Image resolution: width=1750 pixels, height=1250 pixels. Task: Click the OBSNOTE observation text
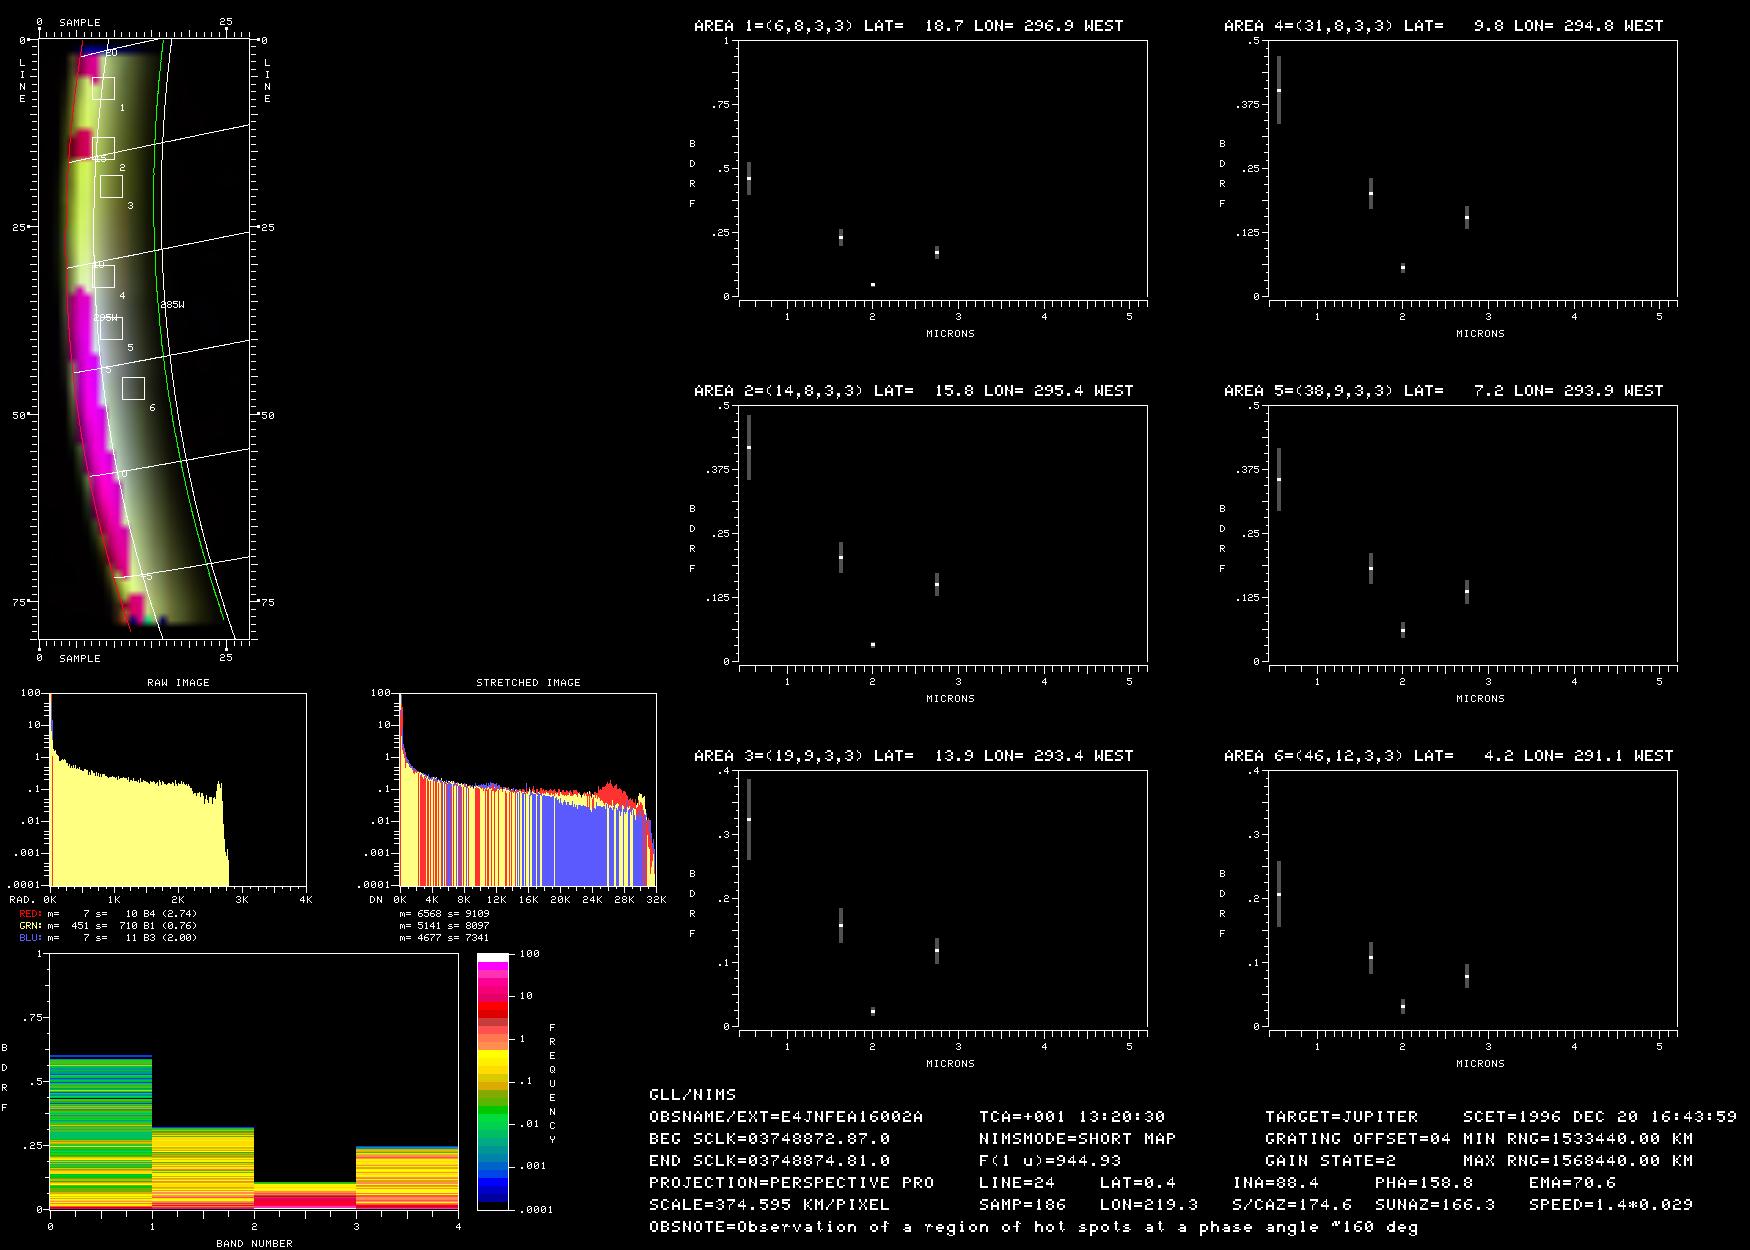1033,1227
